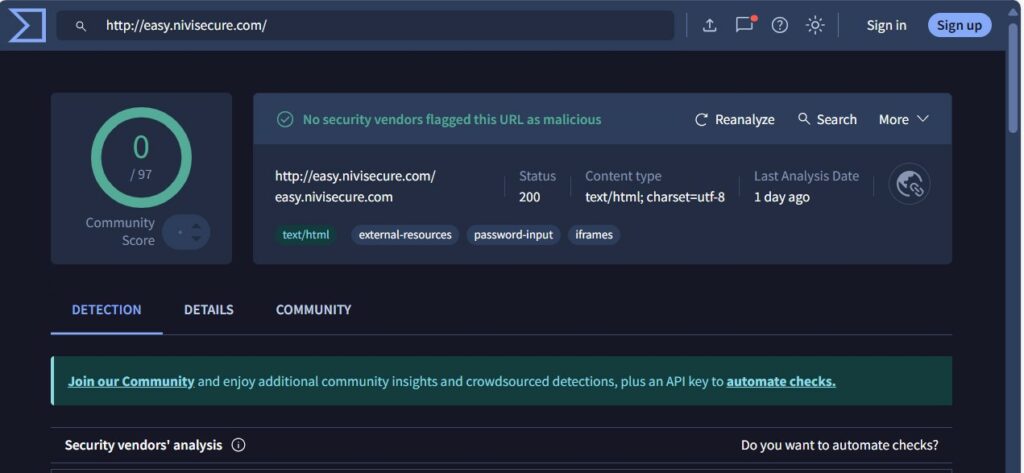1024x473 pixels.
Task: Toggle light/dark theme with sun icon
Action: click(815, 25)
